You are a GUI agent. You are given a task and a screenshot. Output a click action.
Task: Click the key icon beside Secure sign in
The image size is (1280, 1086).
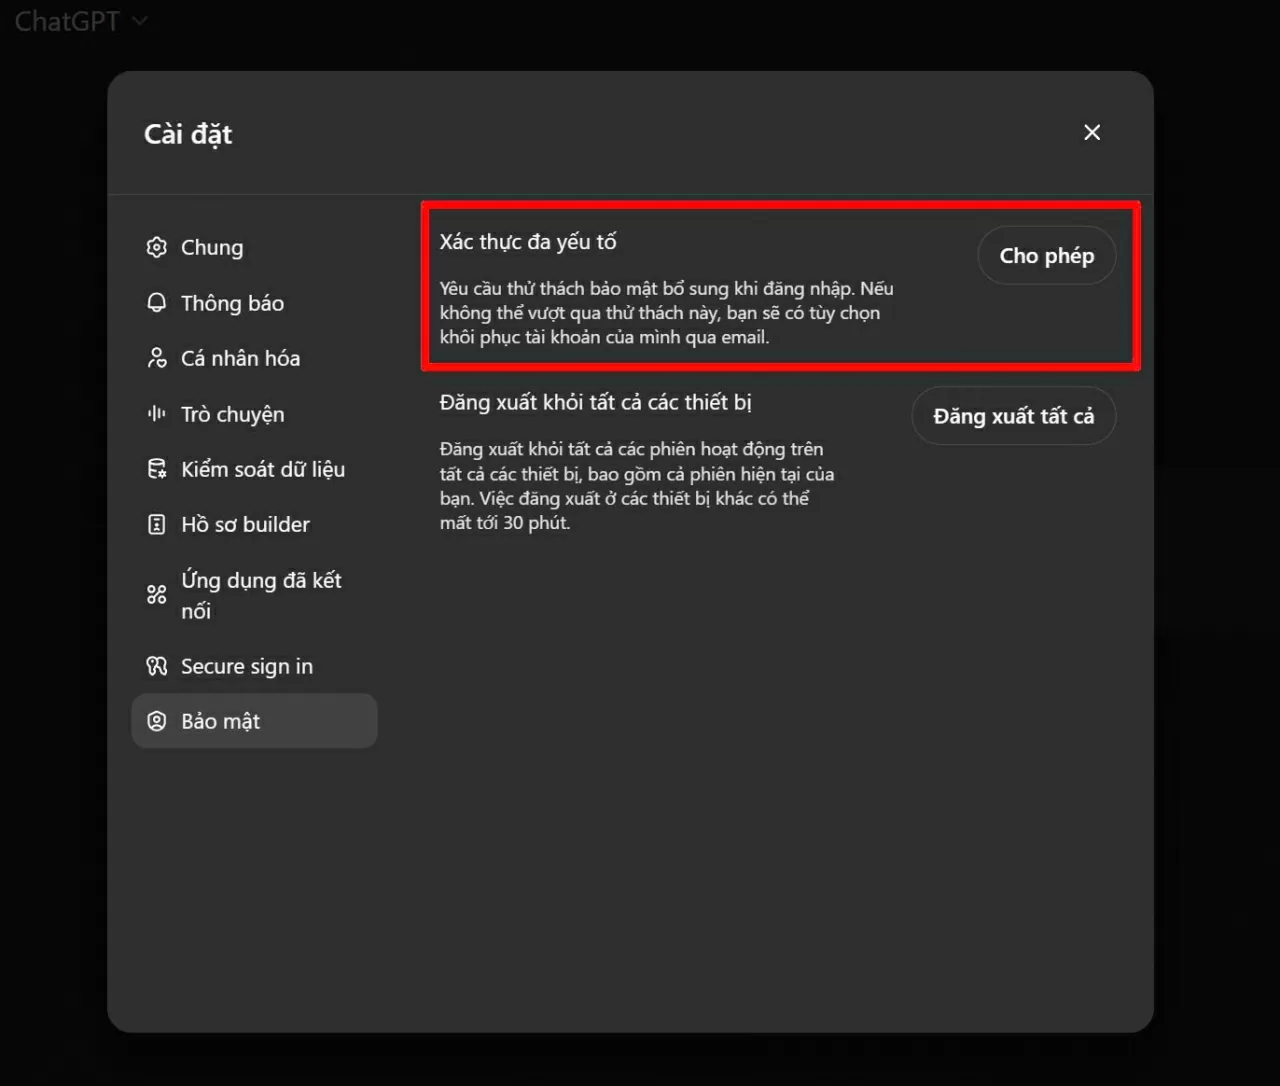tap(157, 666)
